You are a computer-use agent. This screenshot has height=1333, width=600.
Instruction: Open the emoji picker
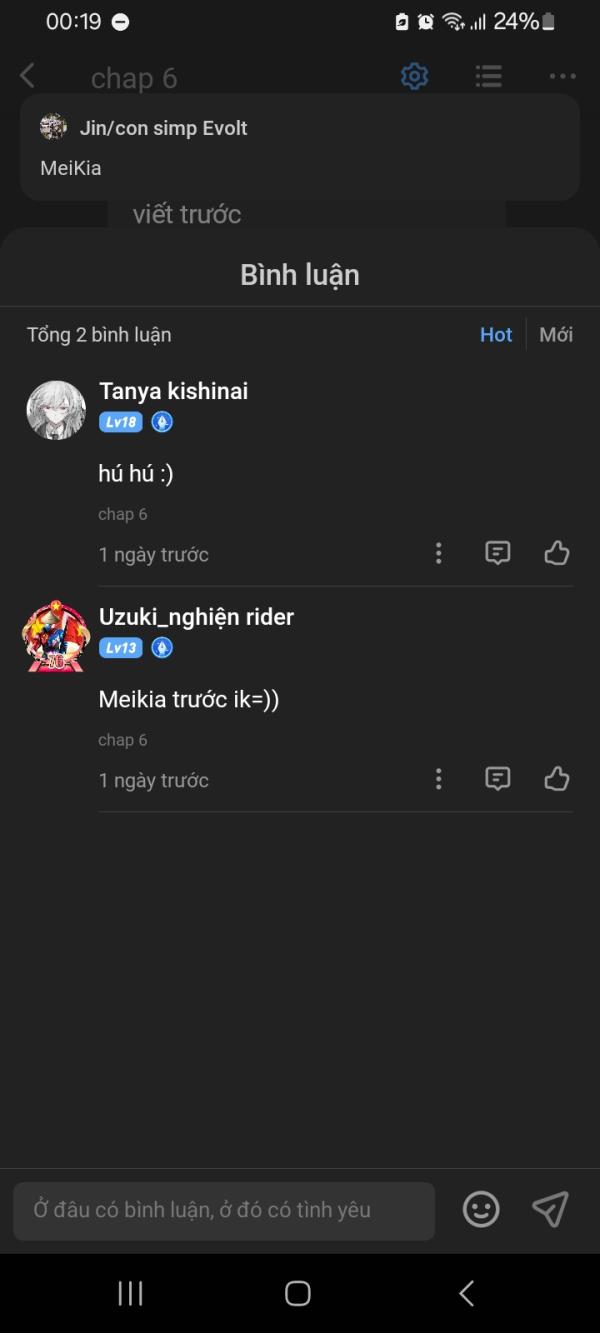(x=481, y=1210)
